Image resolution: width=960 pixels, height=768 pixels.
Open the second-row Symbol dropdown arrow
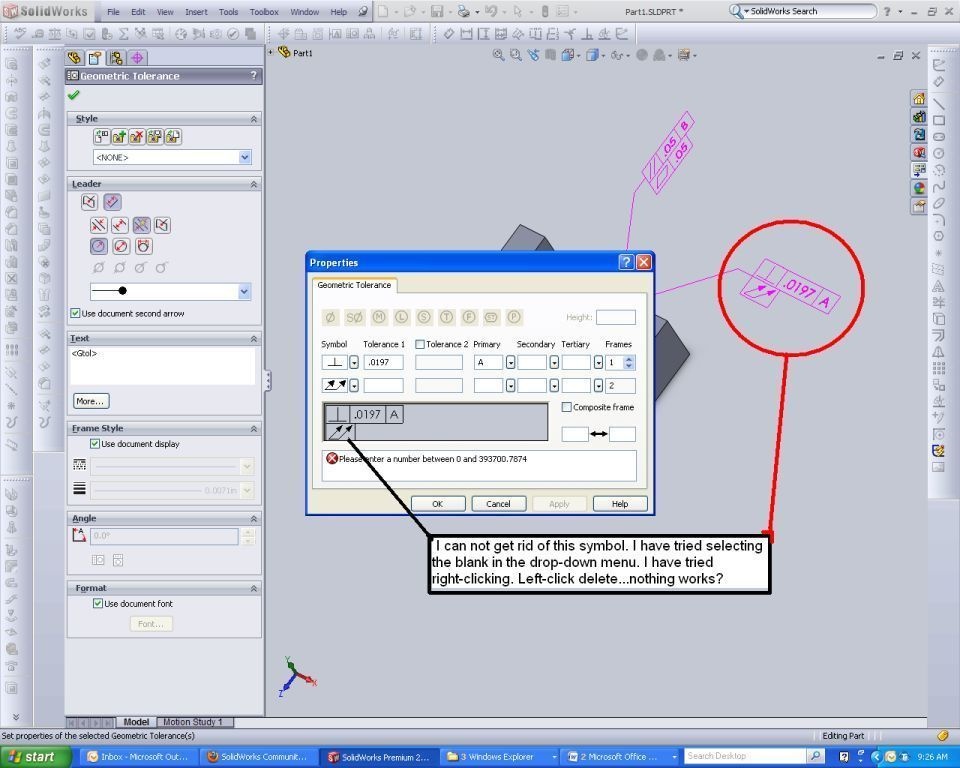pos(354,385)
